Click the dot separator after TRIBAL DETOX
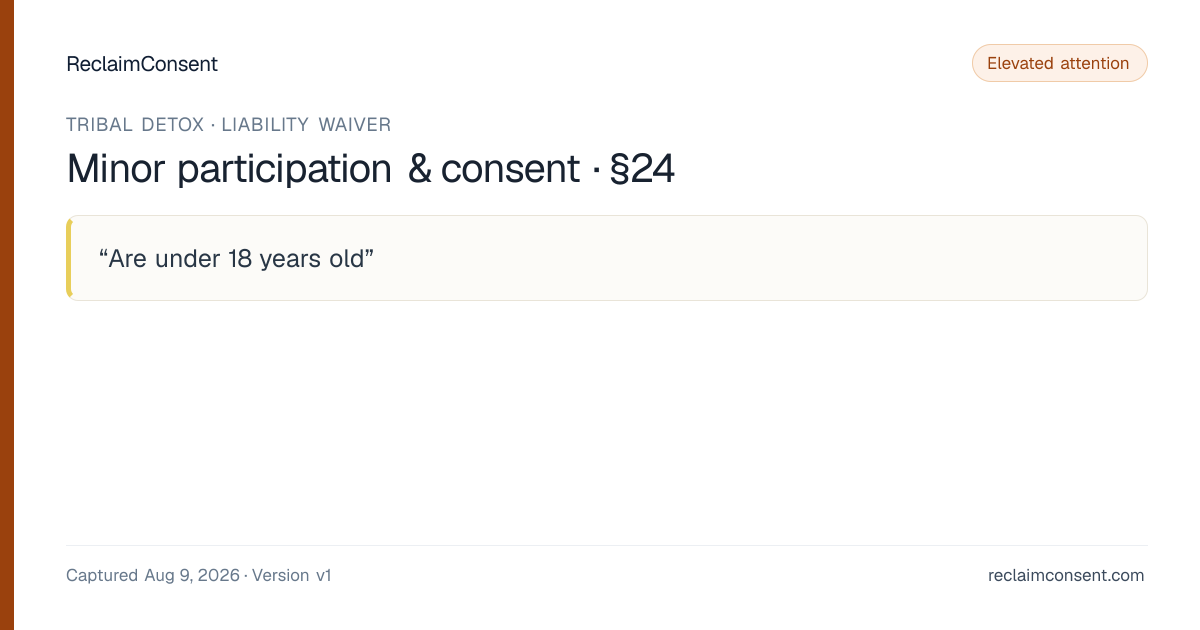The width and height of the screenshot is (1200, 630). pyautogui.click(x=213, y=125)
